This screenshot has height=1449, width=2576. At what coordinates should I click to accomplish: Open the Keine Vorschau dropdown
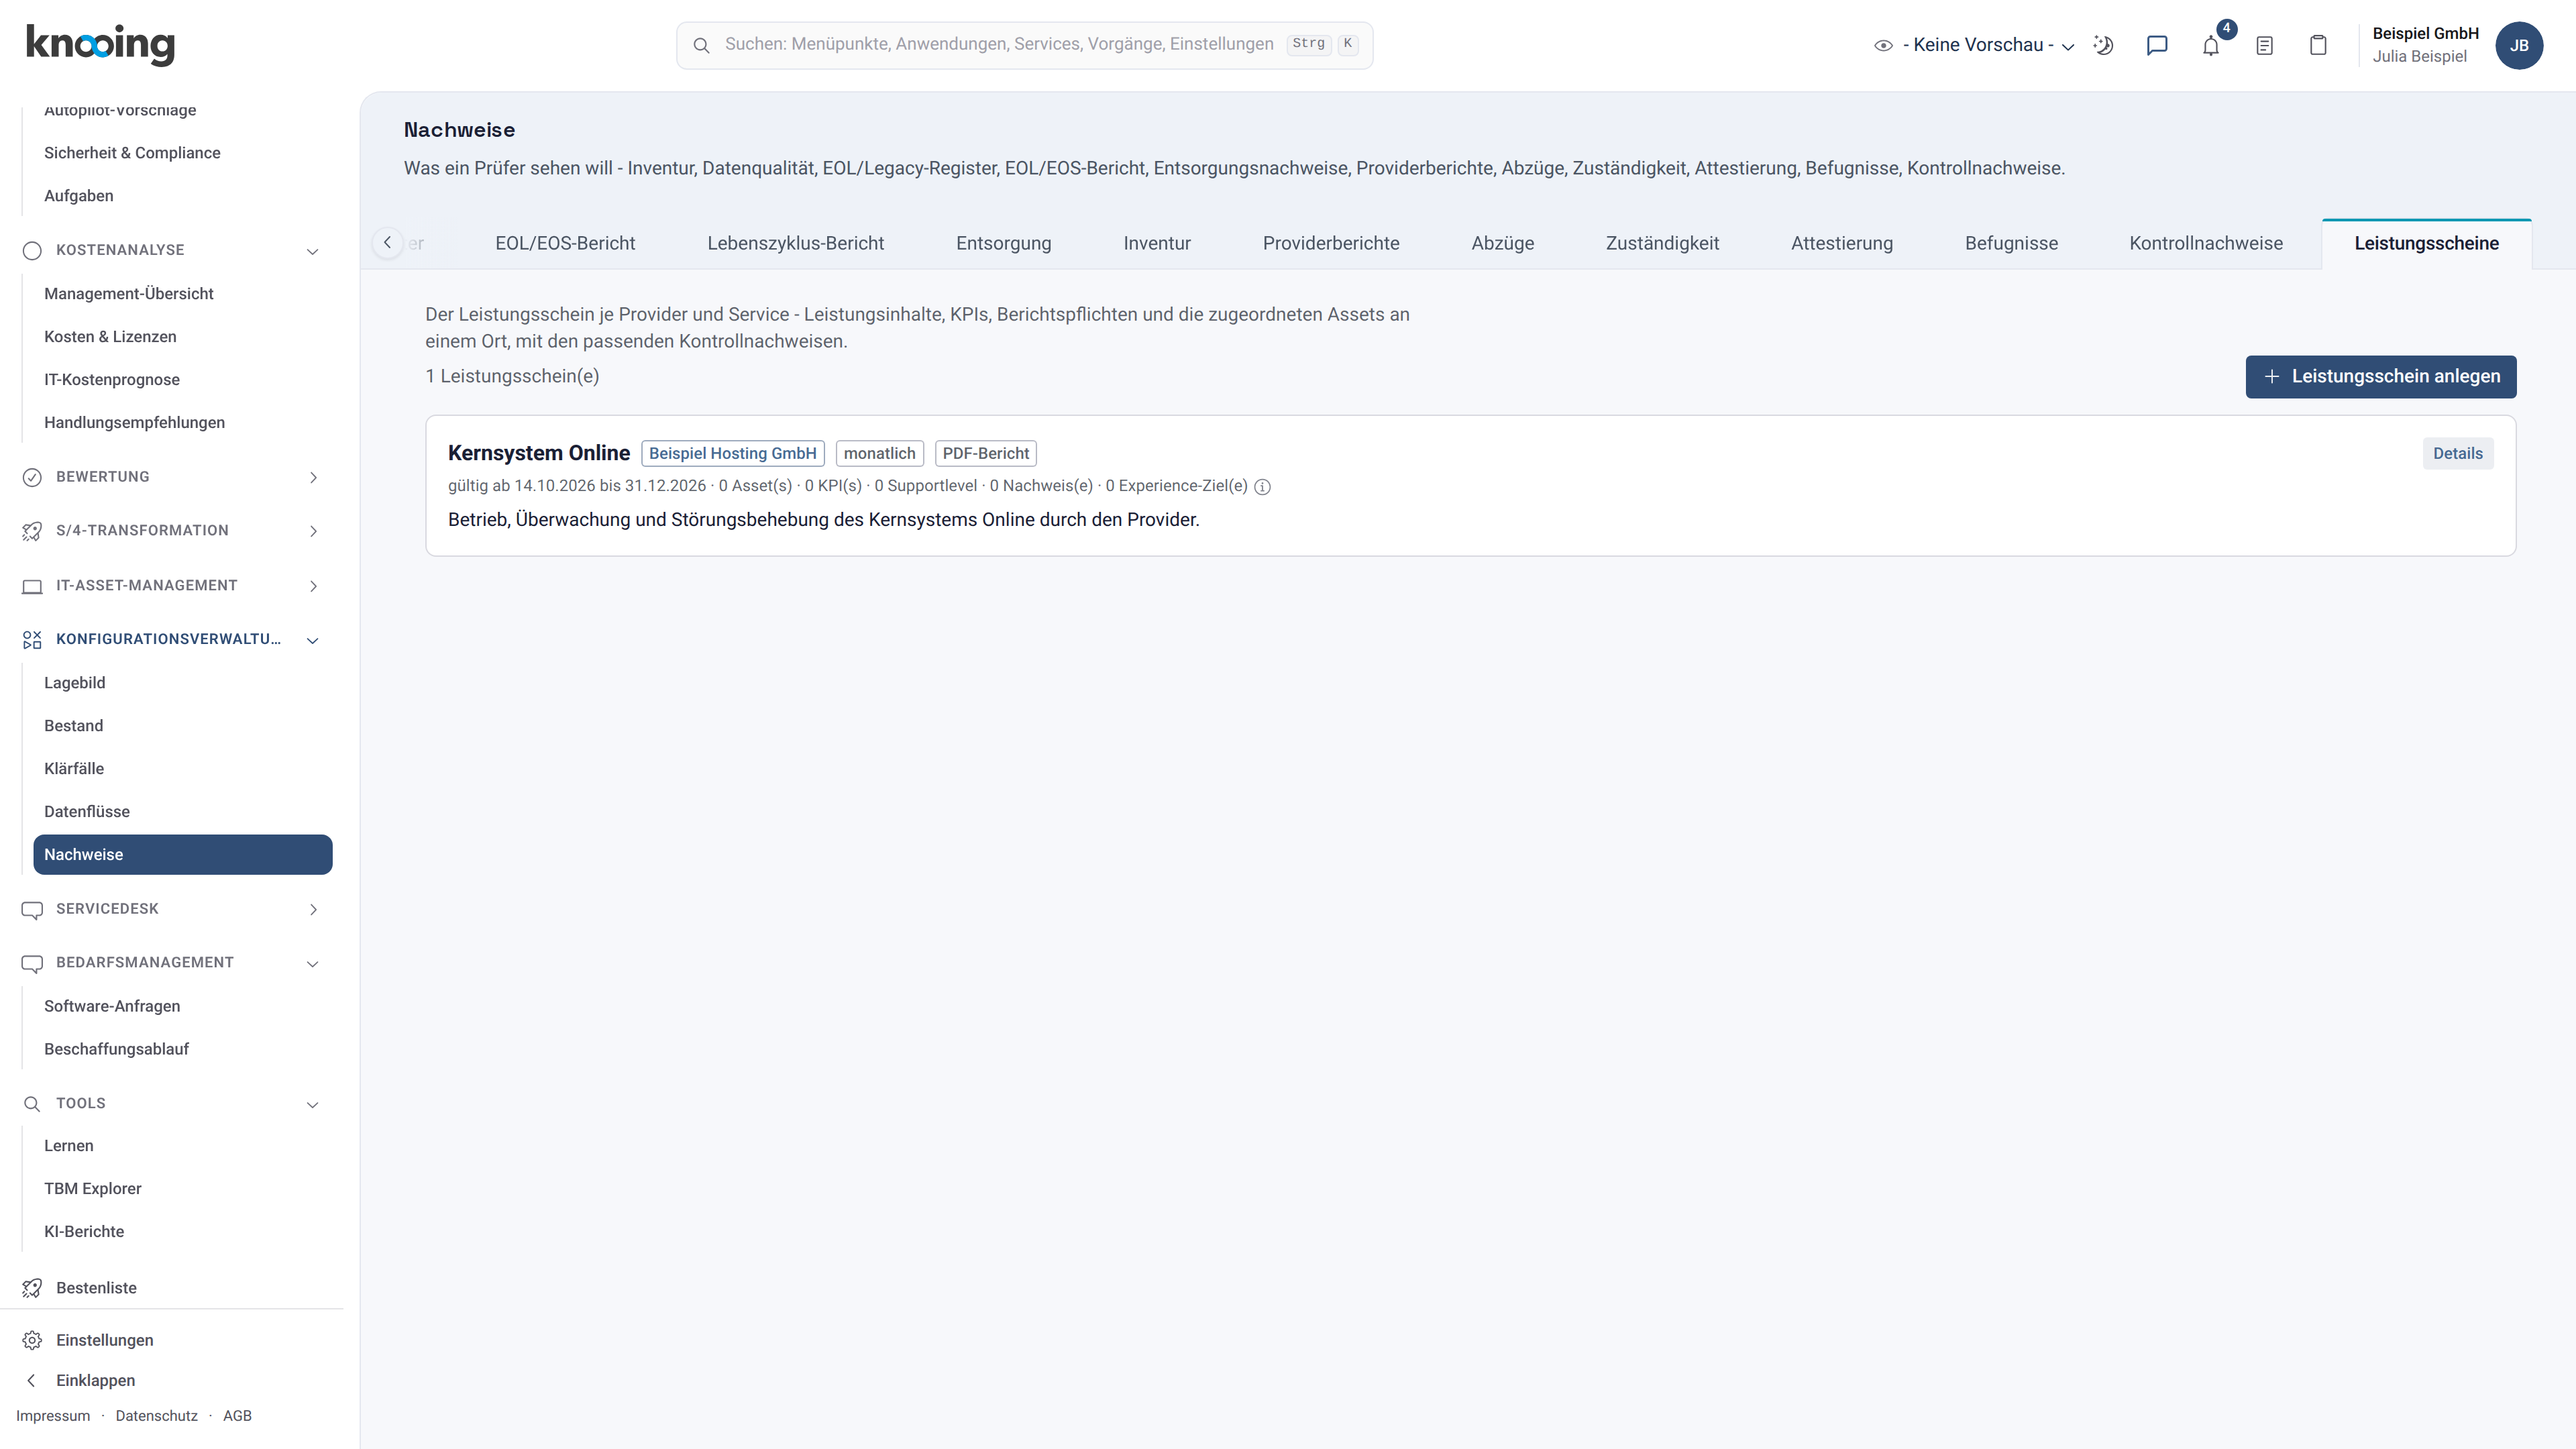coord(1988,45)
